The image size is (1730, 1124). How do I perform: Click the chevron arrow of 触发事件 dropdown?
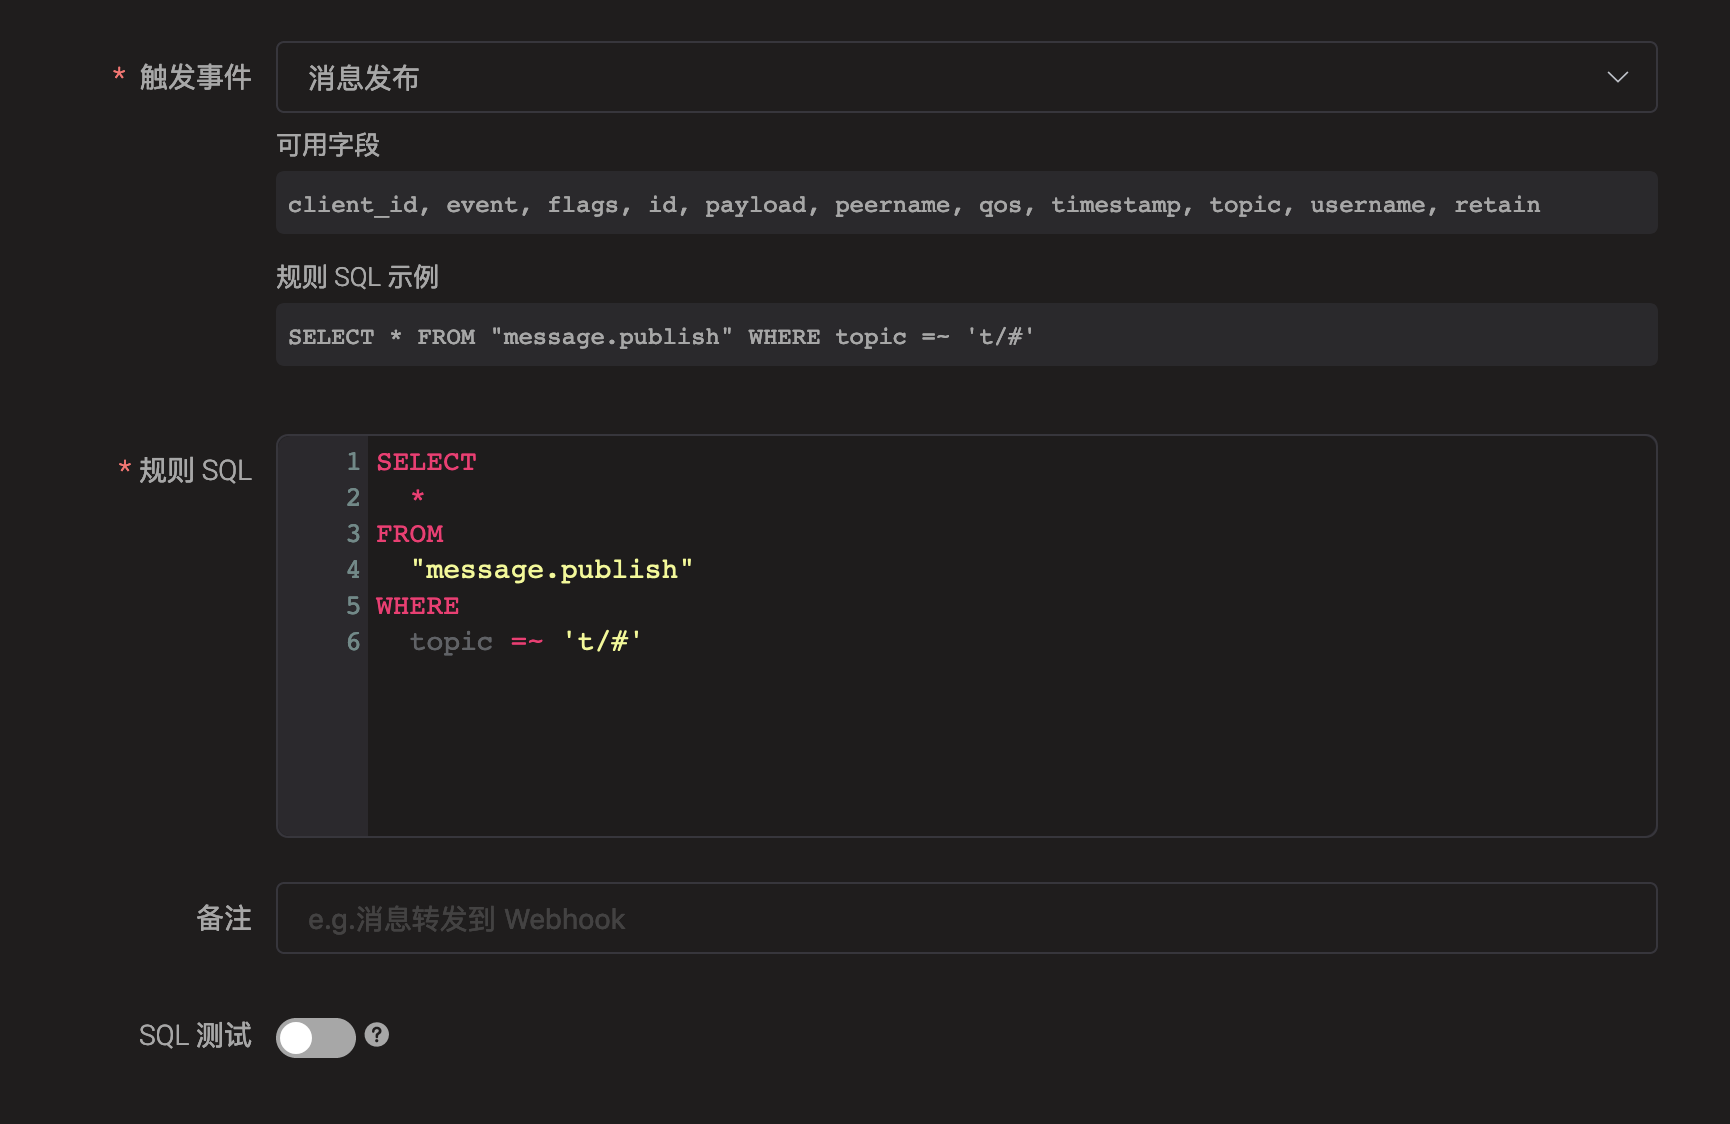pos(1617,77)
